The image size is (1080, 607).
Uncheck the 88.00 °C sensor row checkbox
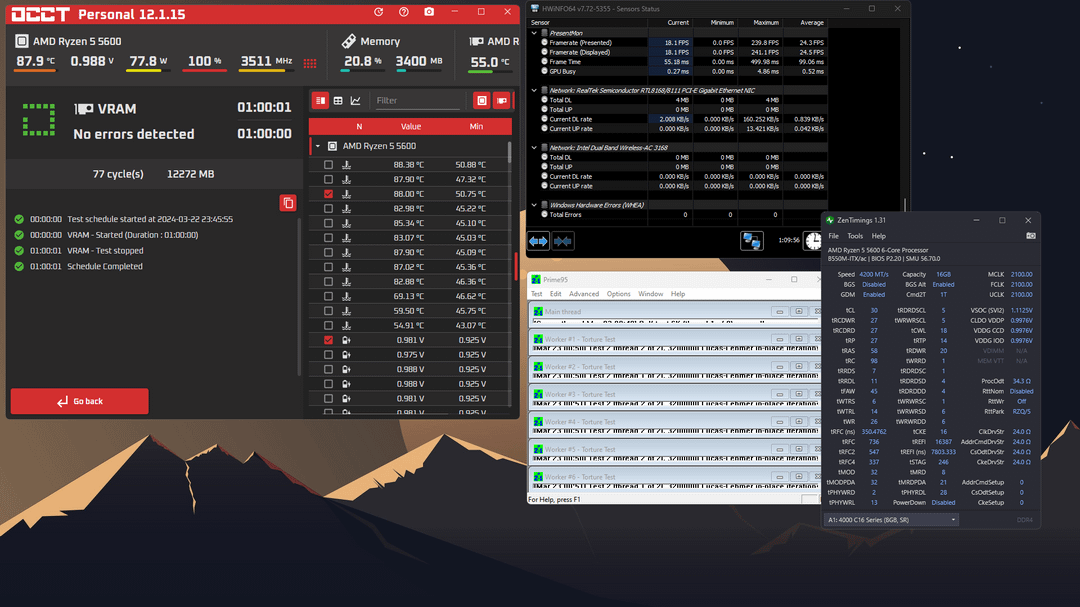(x=329, y=194)
